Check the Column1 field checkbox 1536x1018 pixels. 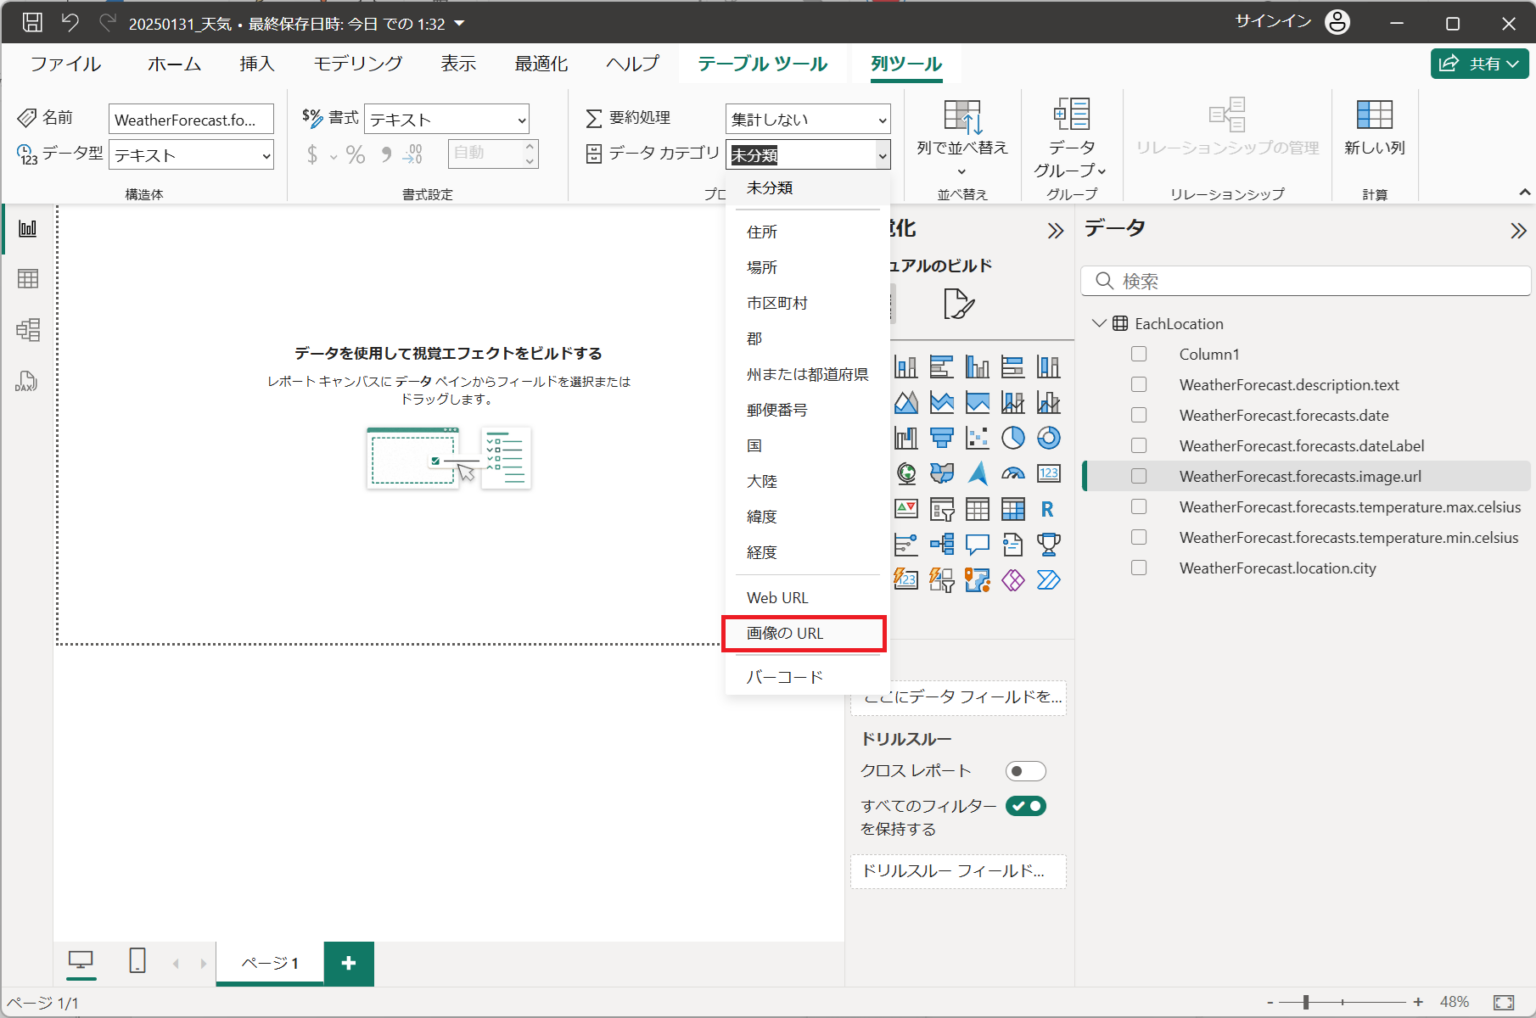[1139, 354]
